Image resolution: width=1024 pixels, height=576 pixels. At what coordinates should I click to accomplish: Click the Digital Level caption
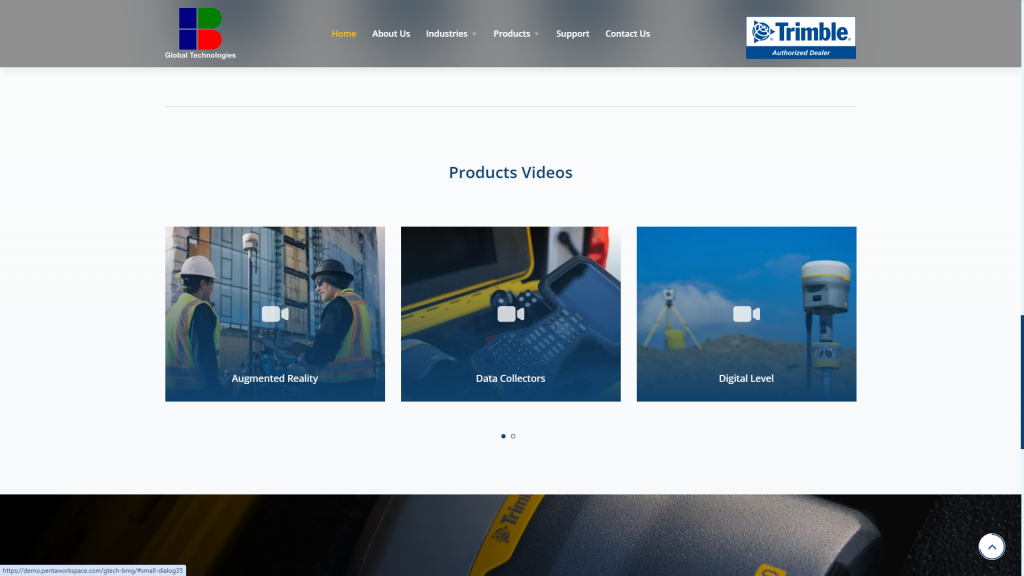(x=746, y=378)
